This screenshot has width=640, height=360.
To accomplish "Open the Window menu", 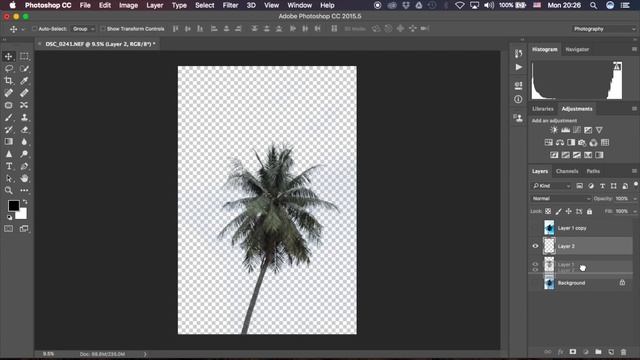I will 299,5.
